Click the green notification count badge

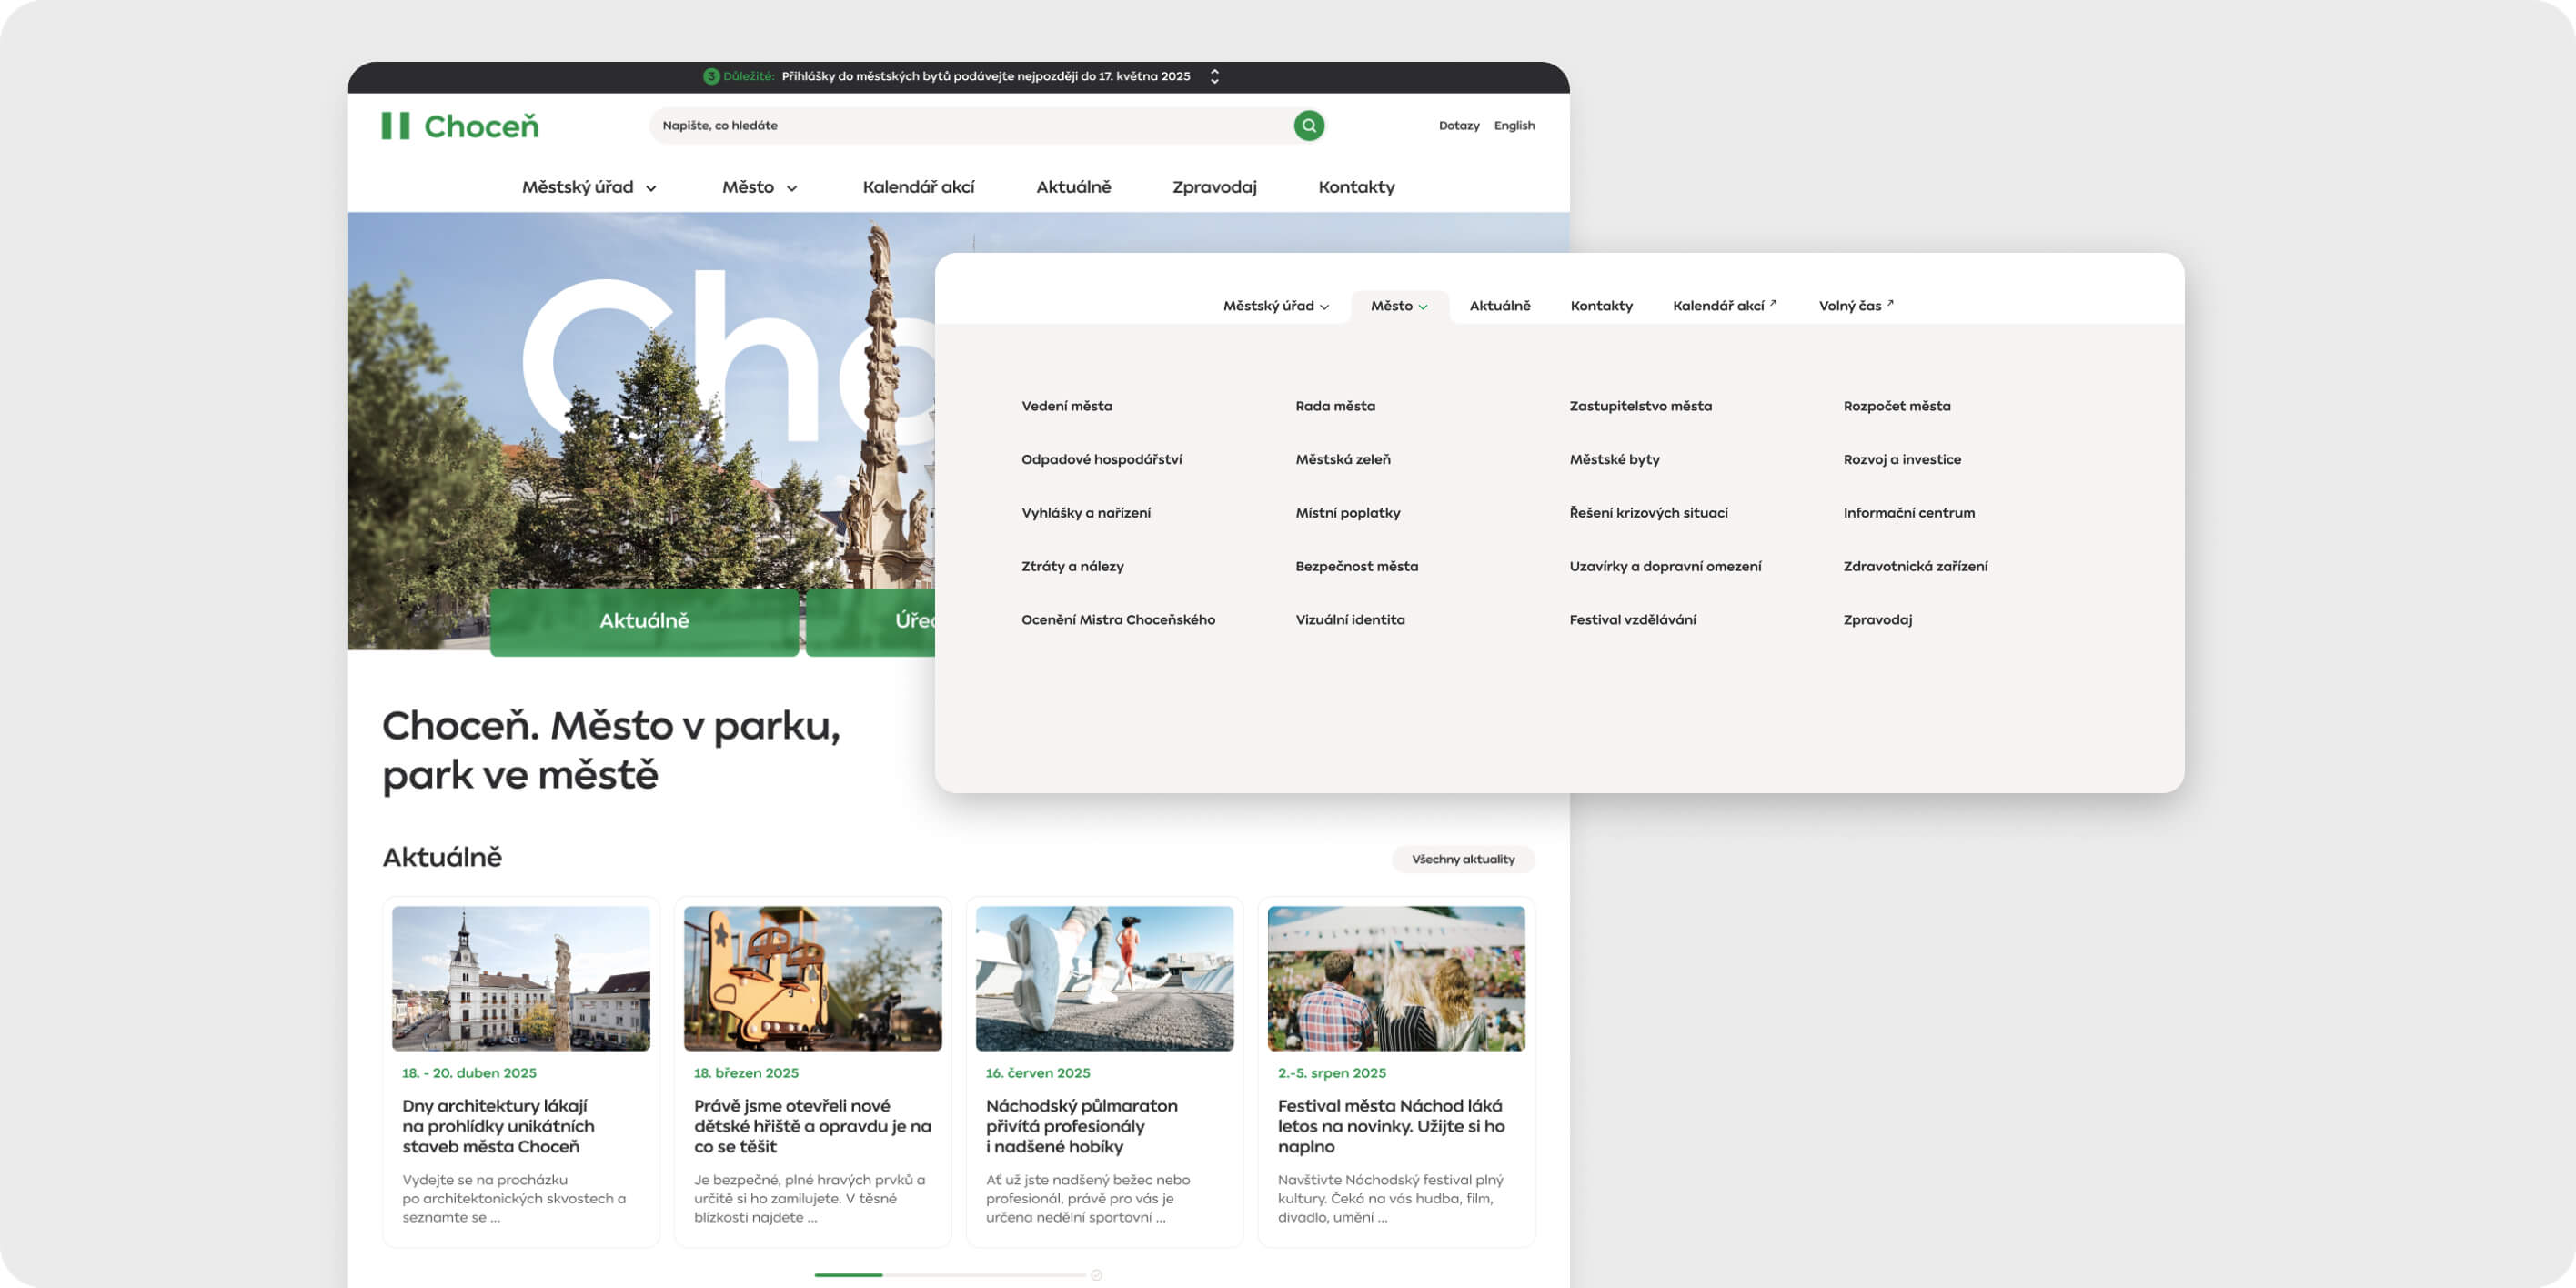[x=711, y=76]
